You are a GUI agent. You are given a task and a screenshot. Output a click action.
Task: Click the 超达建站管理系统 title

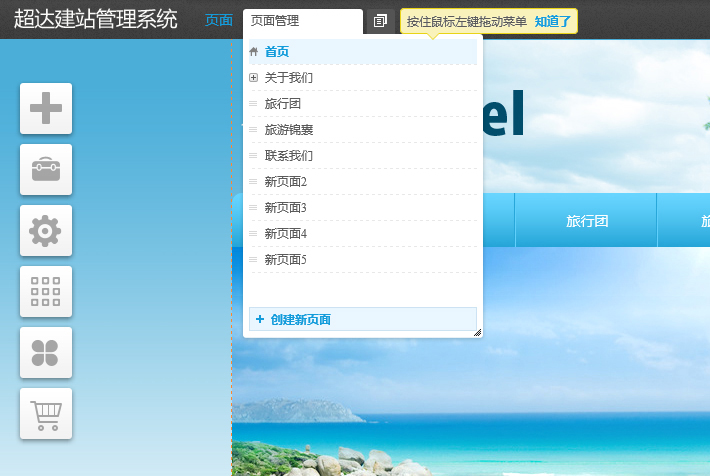click(95, 19)
